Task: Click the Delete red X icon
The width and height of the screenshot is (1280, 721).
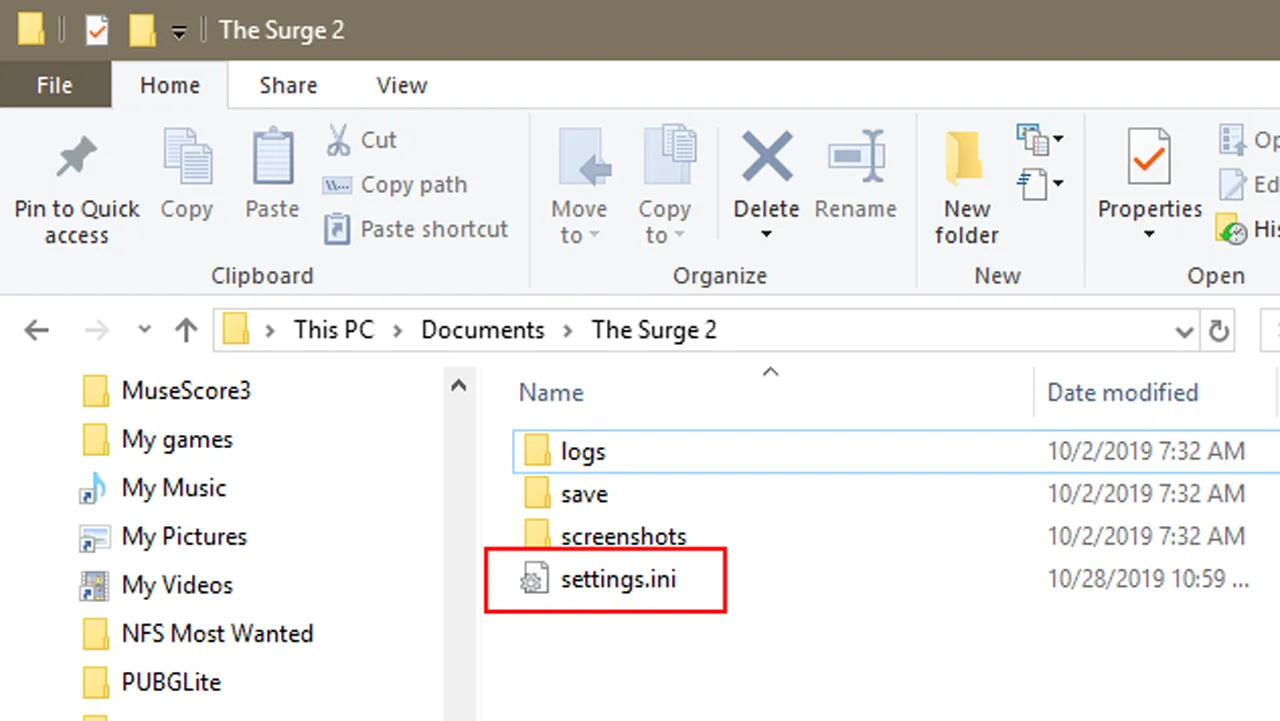Action: (766, 158)
